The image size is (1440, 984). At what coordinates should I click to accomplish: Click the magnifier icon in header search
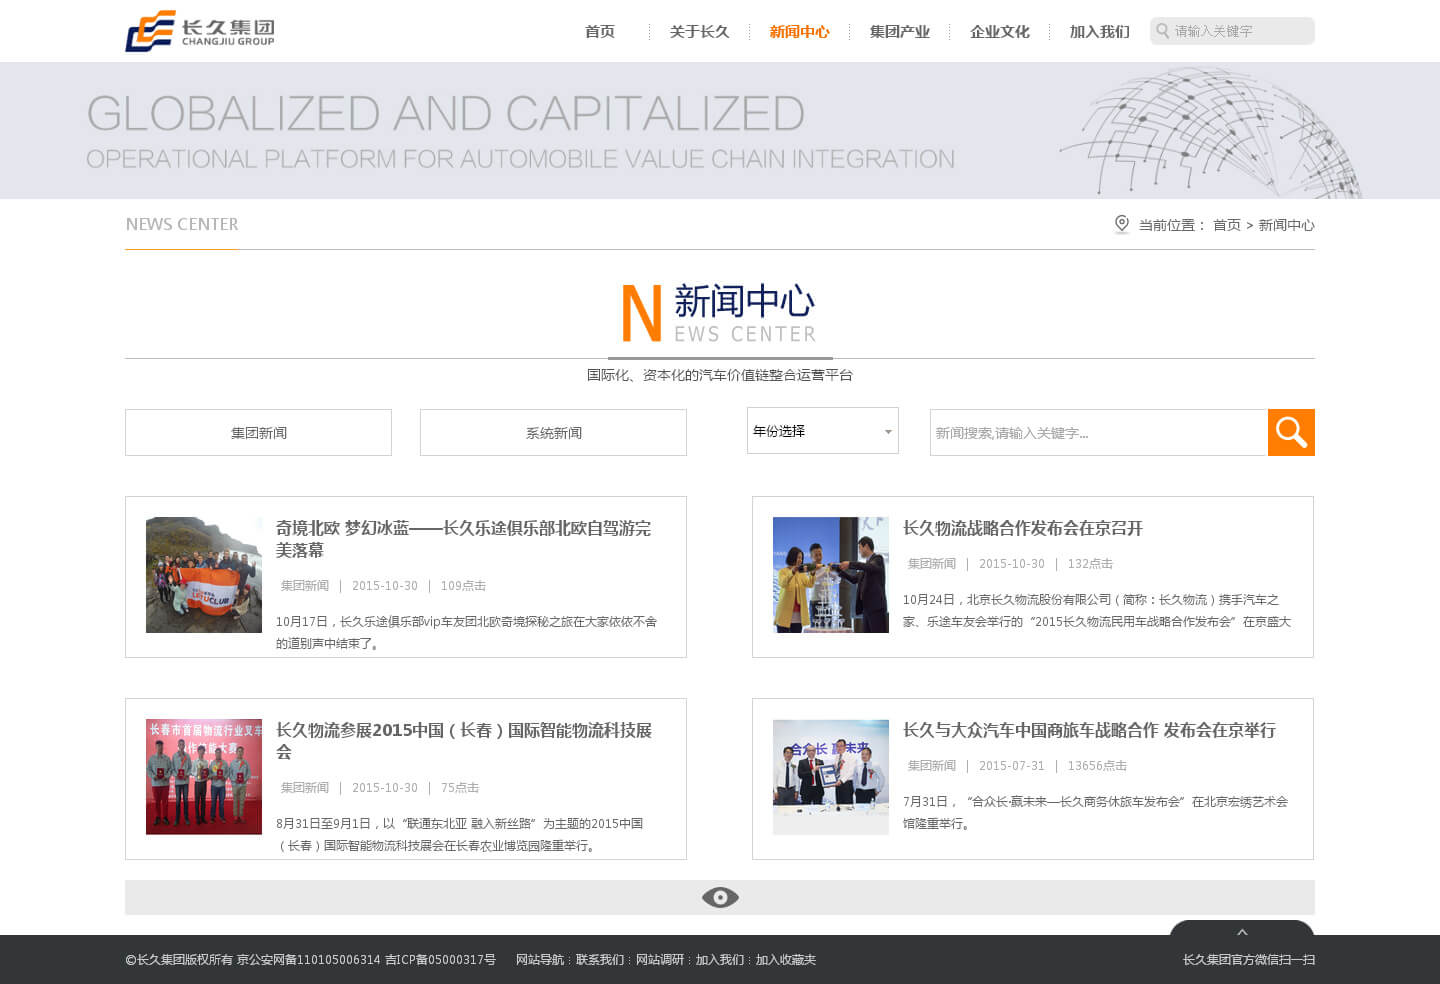tap(1163, 31)
